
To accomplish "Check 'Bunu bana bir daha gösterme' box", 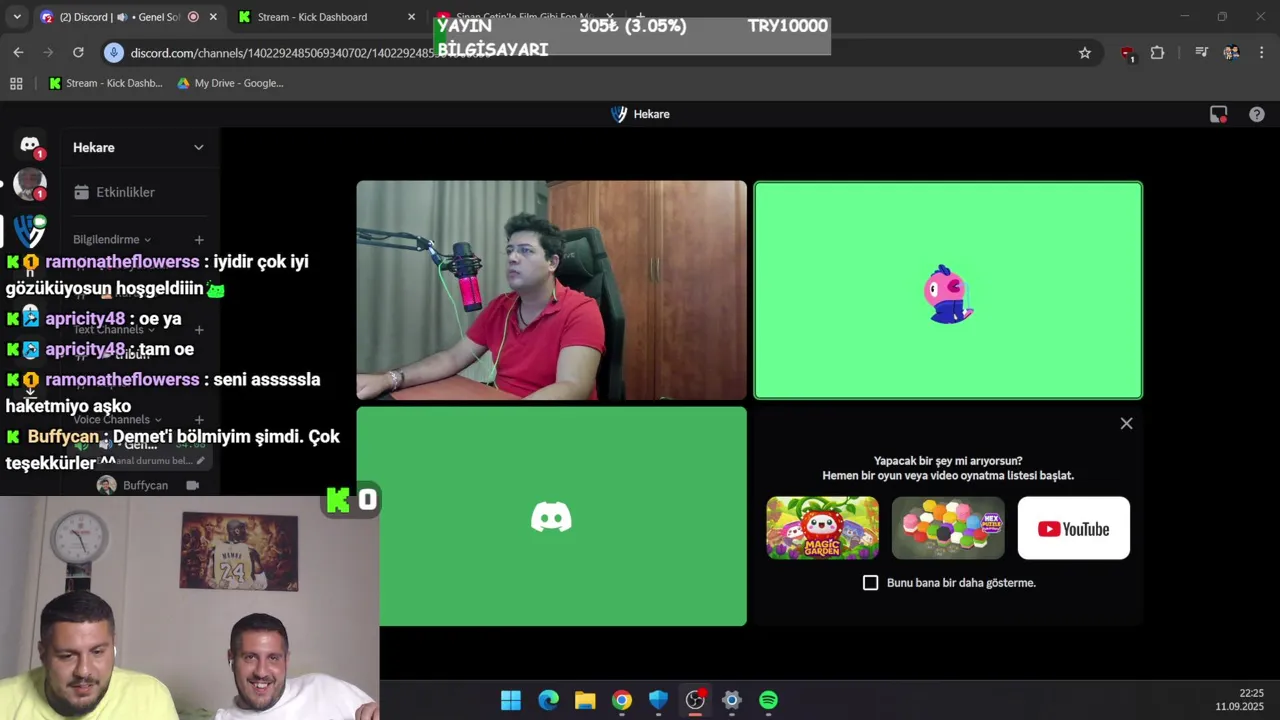I will coord(870,582).
